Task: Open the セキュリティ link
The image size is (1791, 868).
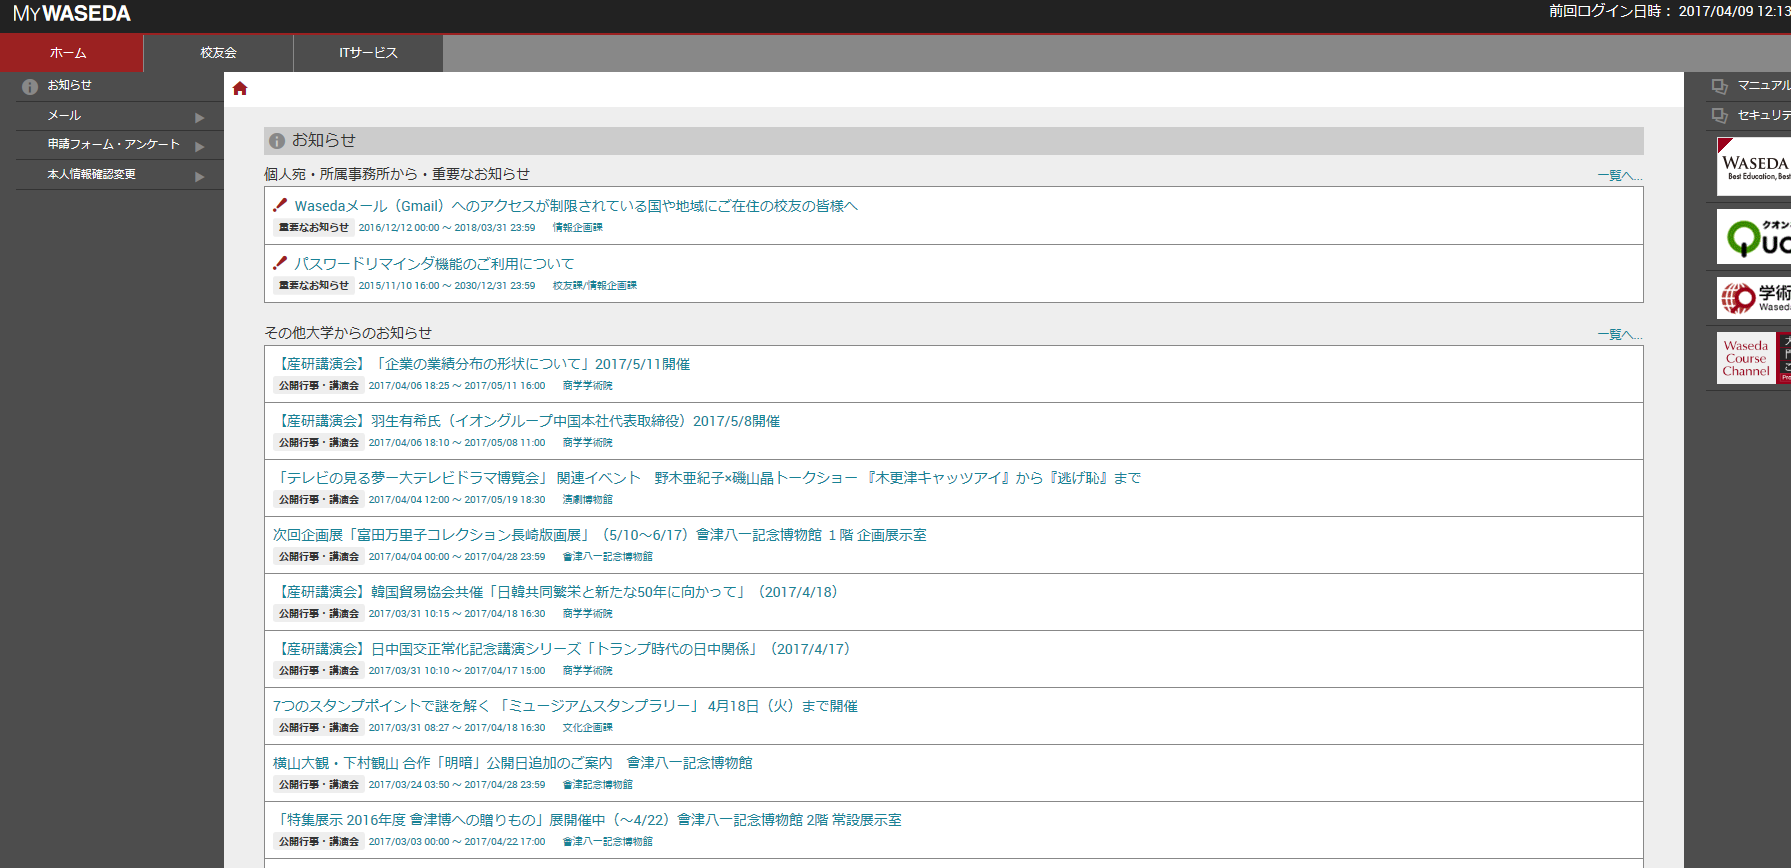Action: click(x=1764, y=116)
